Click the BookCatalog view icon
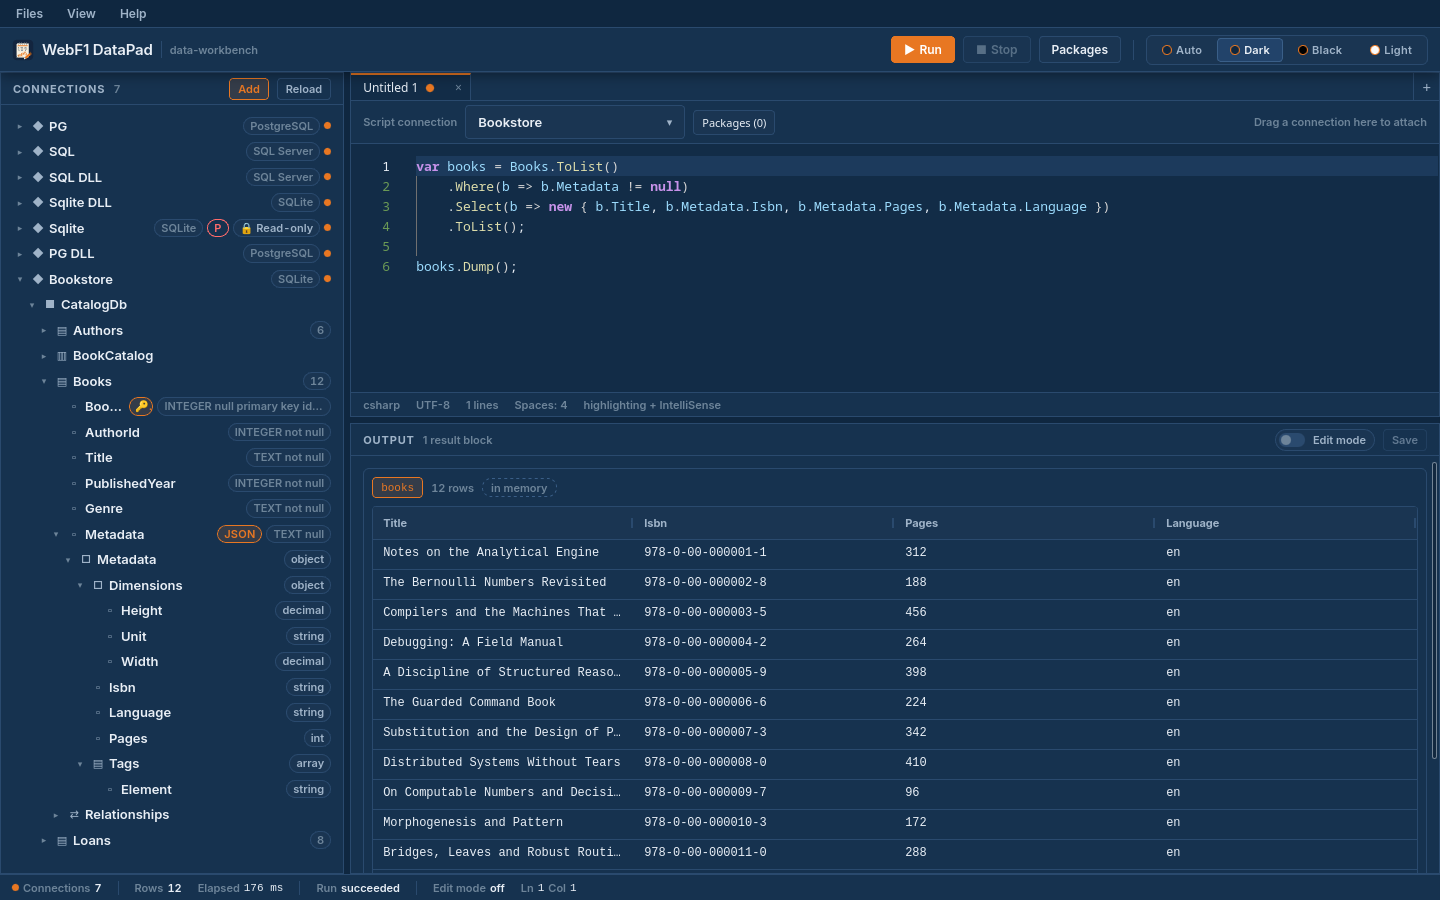Screen dimensions: 1440x900 [62, 356]
